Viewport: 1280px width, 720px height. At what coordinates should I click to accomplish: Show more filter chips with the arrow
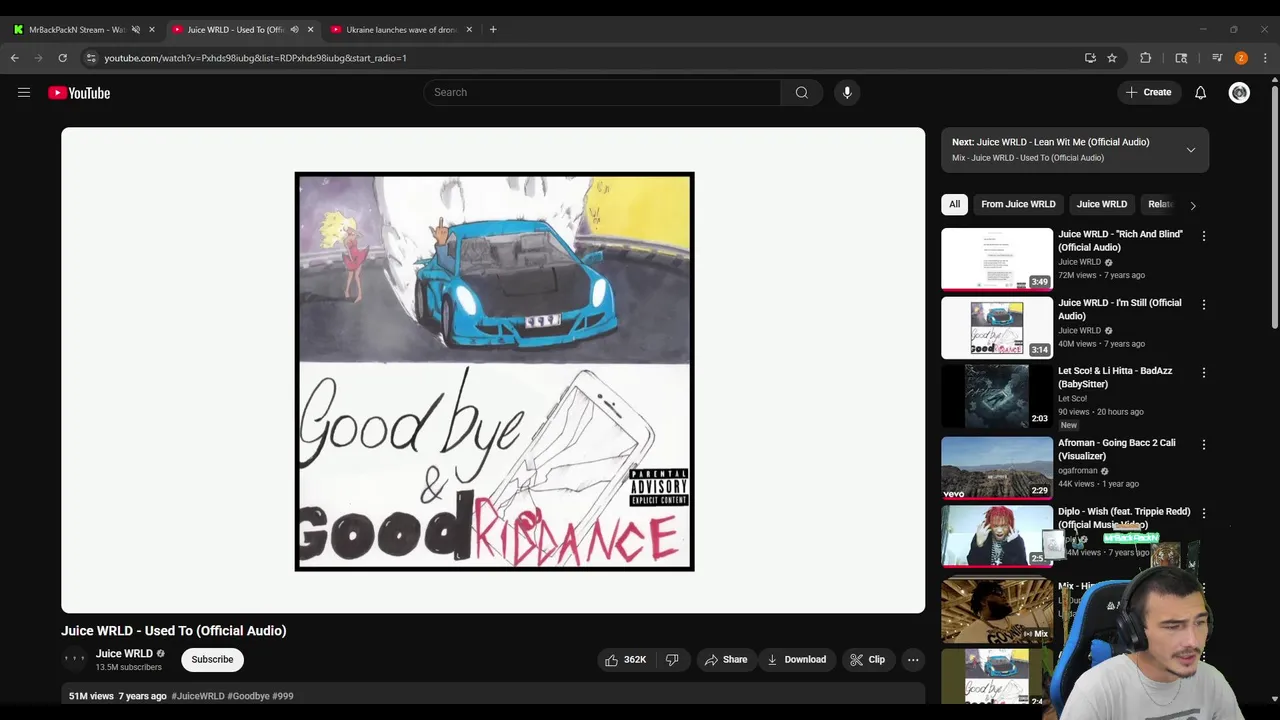(1192, 205)
